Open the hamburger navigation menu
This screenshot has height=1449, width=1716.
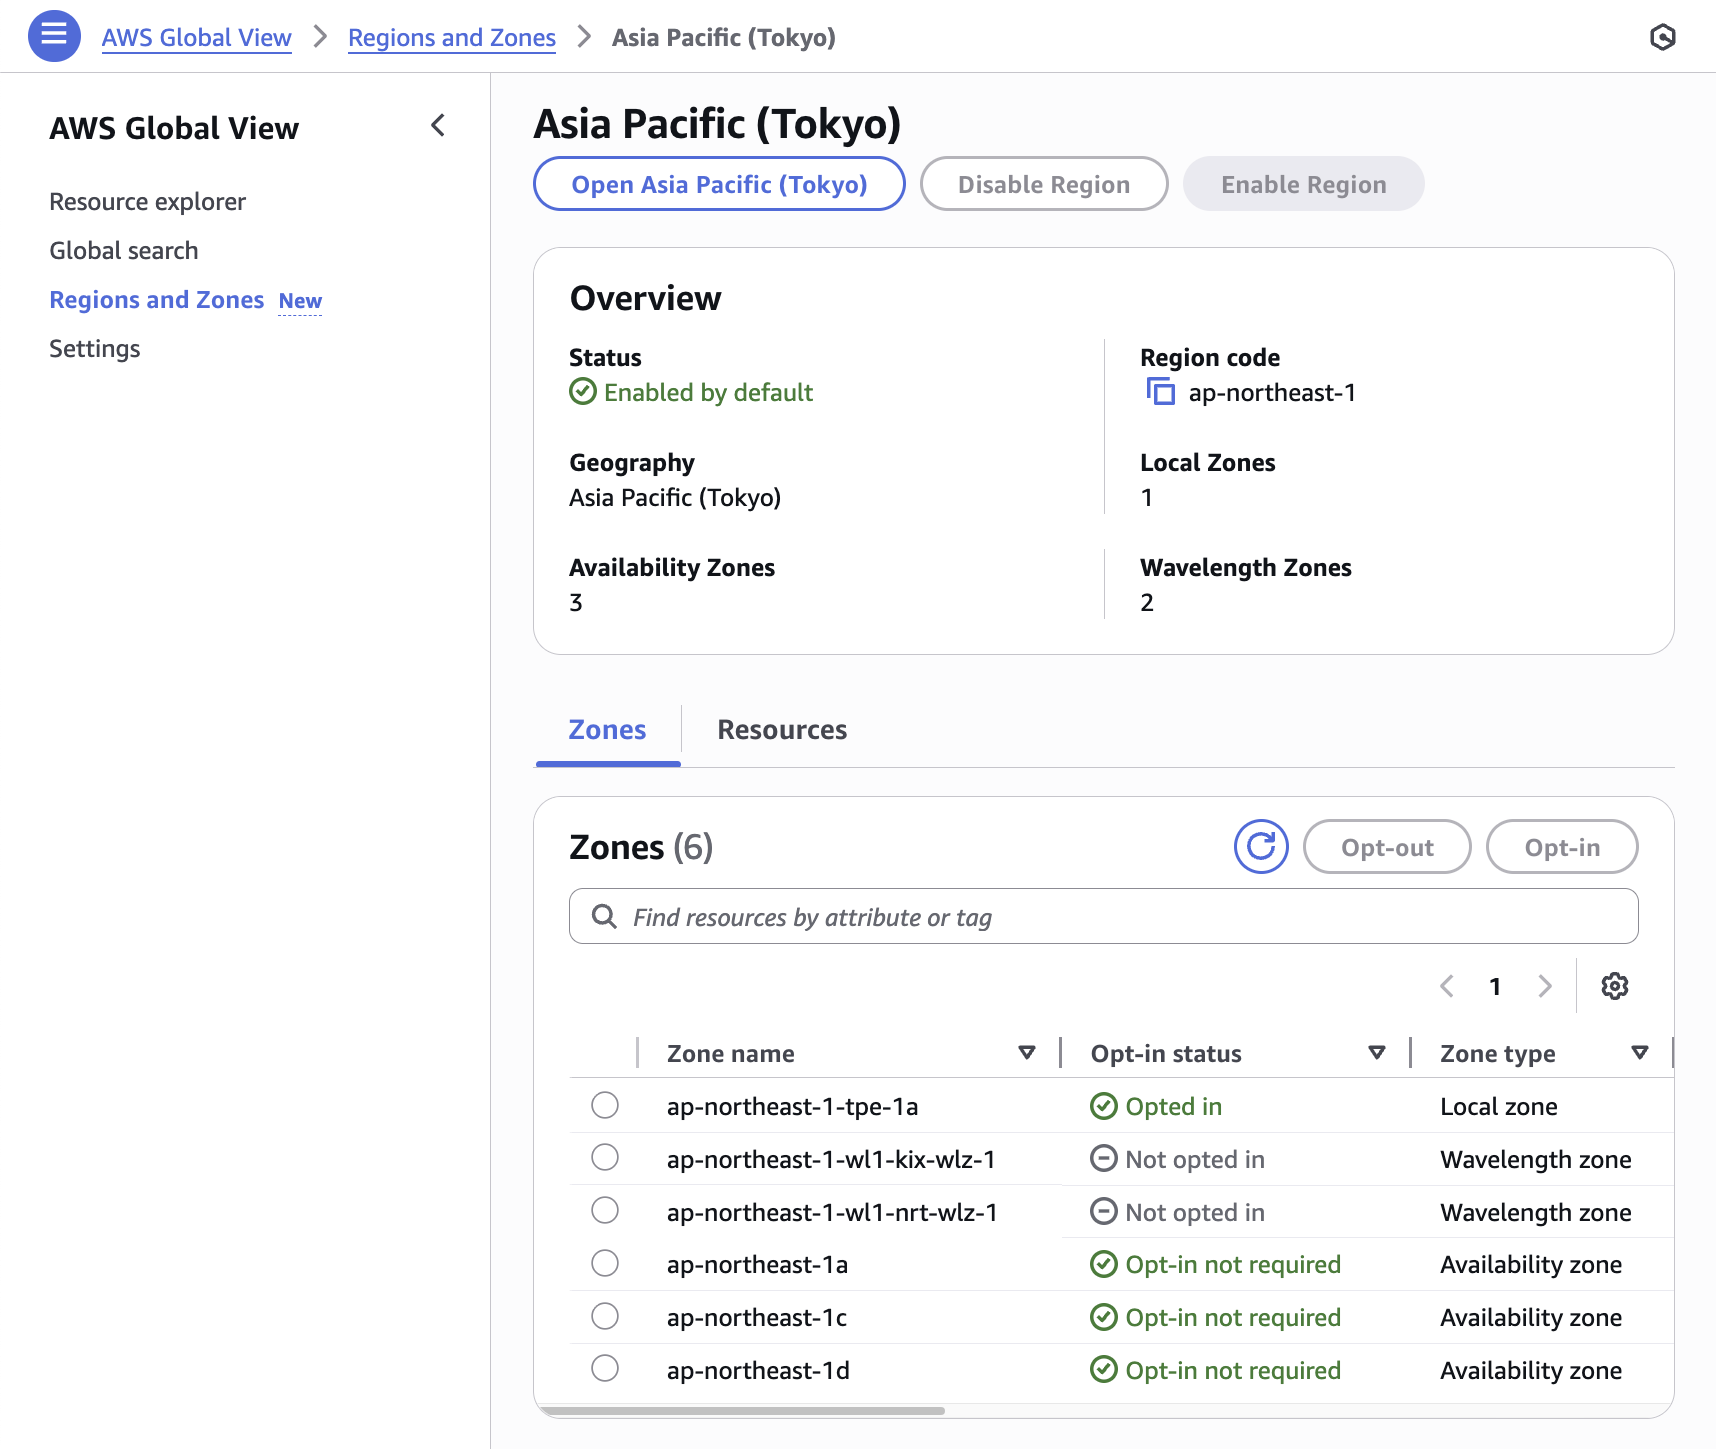54,36
